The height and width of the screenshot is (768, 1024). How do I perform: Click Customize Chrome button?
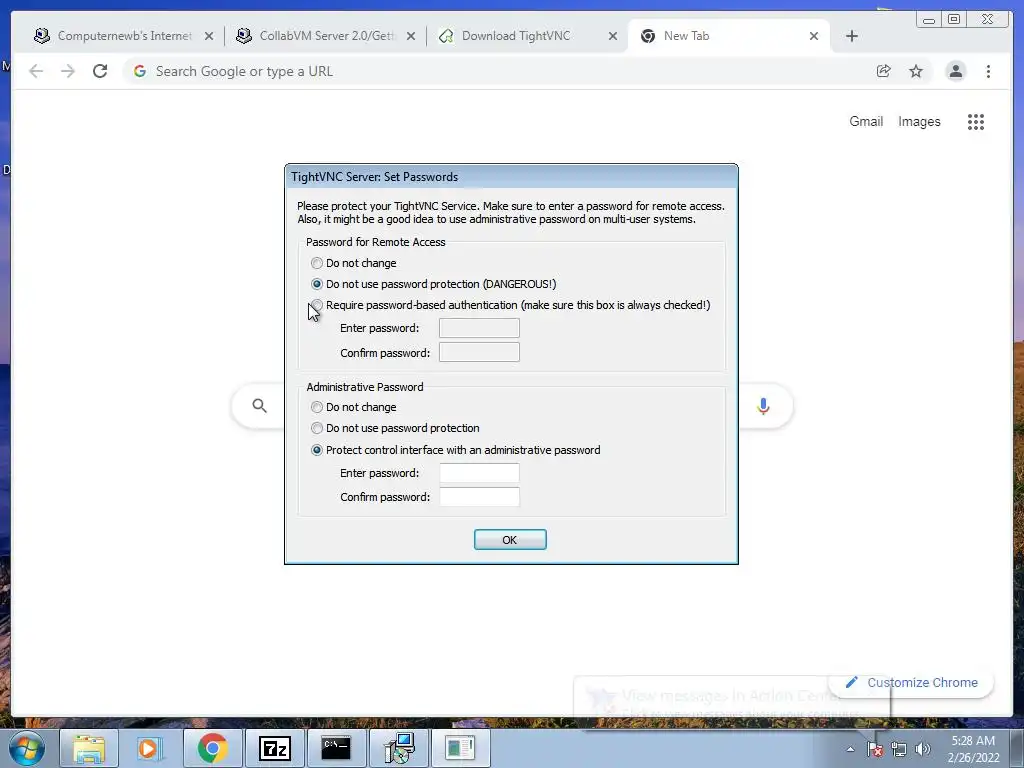[x=912, y=682]
